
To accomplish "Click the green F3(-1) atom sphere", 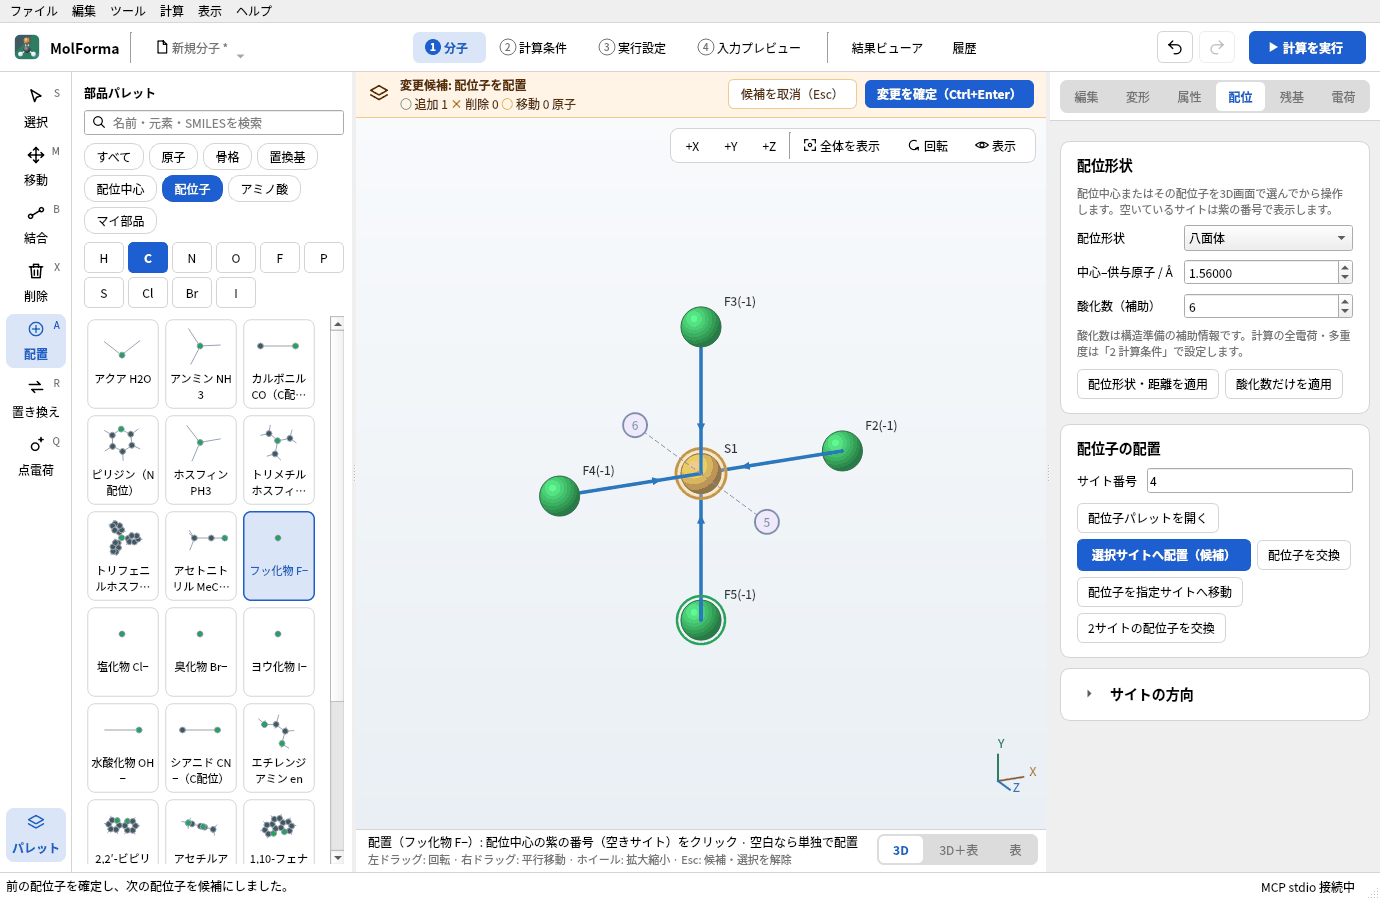I will coord(701,327).
